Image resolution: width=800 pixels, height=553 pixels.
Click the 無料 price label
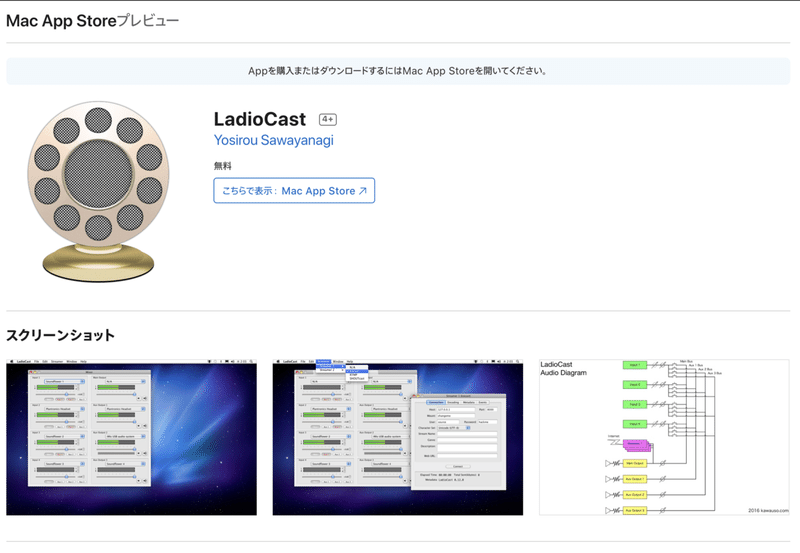coord(222,166)
